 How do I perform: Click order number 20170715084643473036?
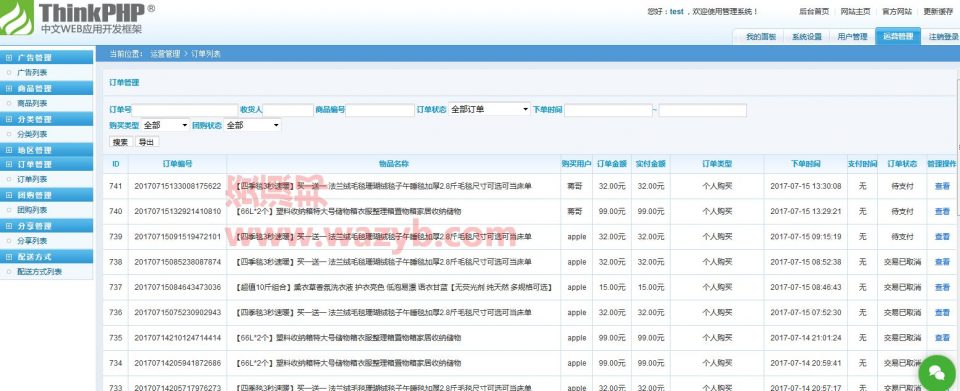click(178, 287)
